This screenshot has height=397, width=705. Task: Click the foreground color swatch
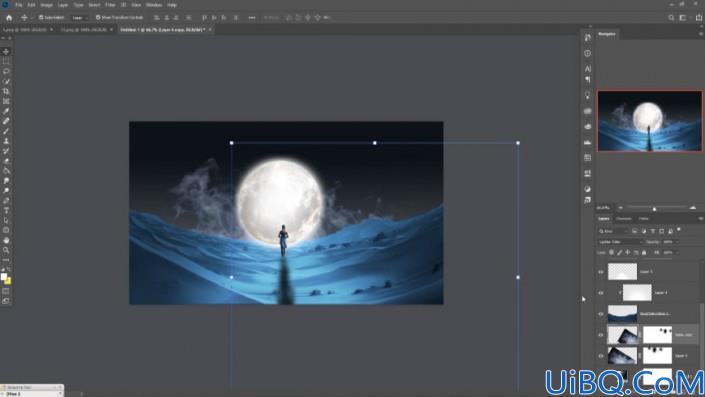(x=4, y=277)
